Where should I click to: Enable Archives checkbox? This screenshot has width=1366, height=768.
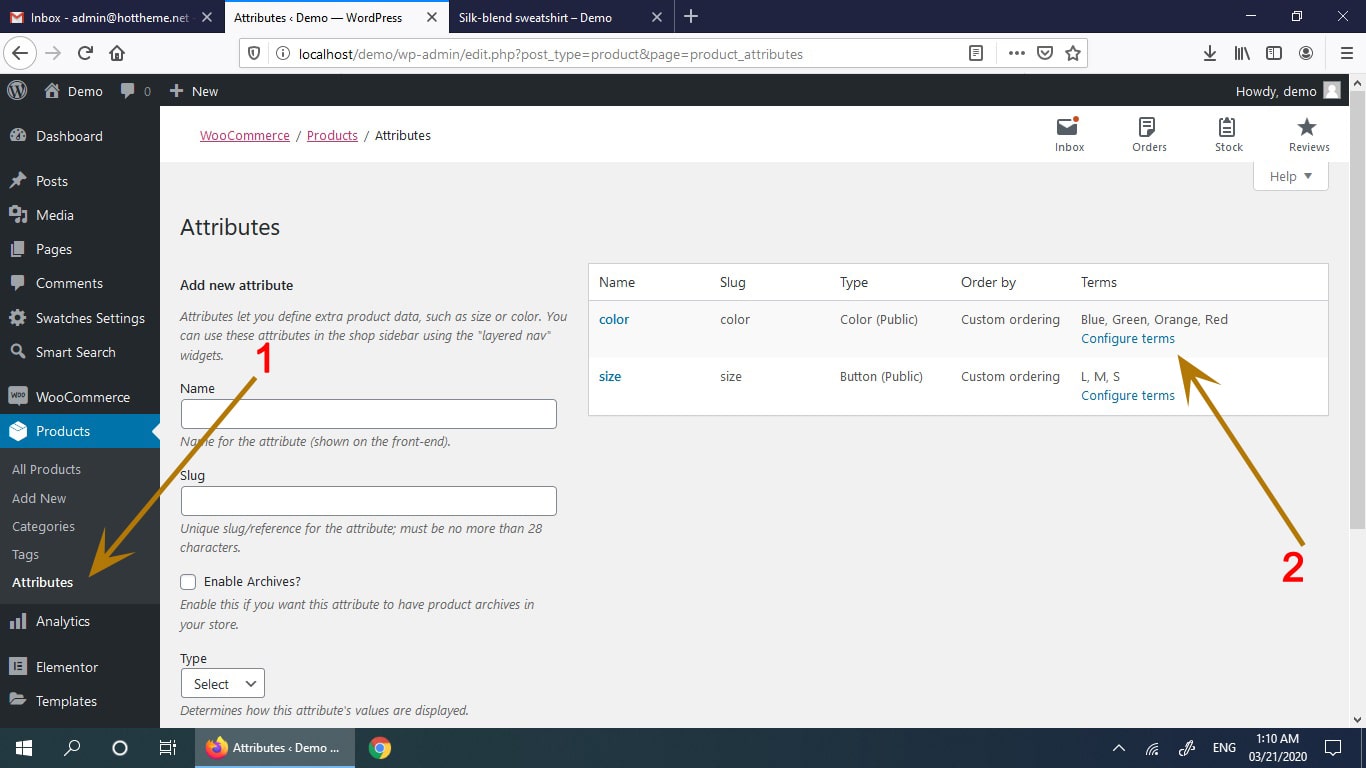[x=188, y=582]
